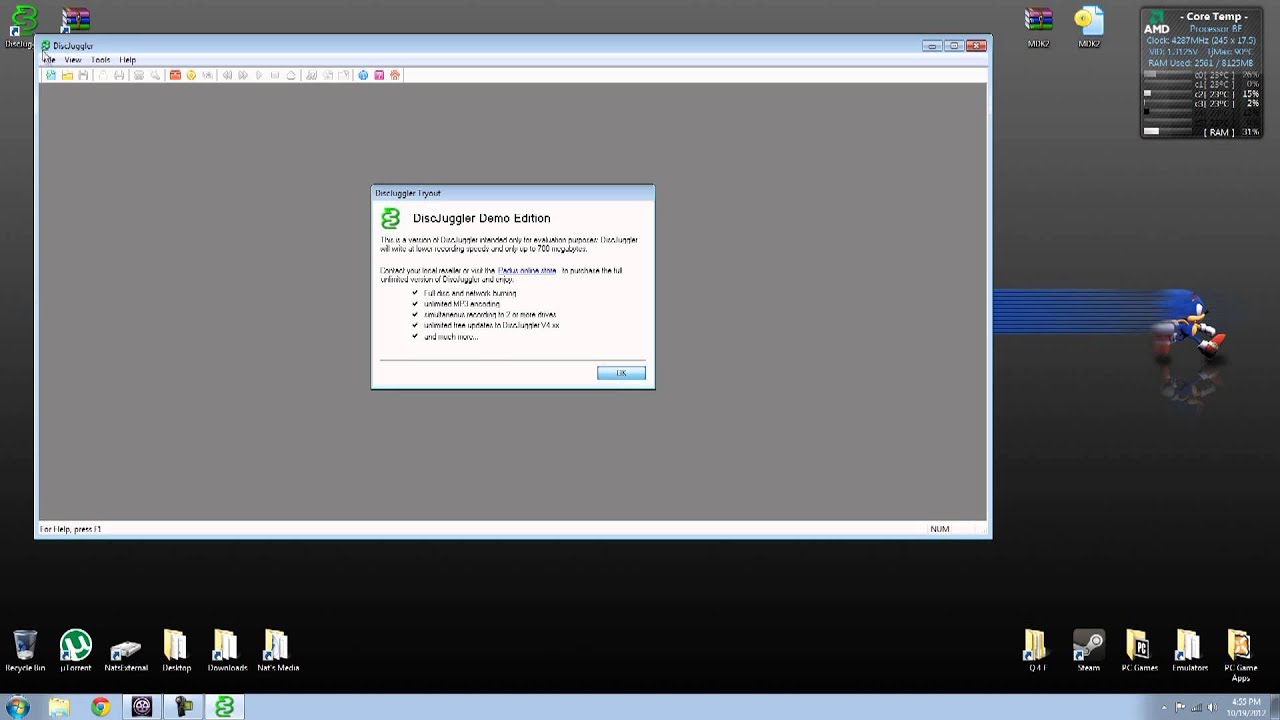This screenshot has width=1280, height=720.
Task: Select the WinRAR shortcut beside DiscJuggler shortcut
Action: (75, 20)
